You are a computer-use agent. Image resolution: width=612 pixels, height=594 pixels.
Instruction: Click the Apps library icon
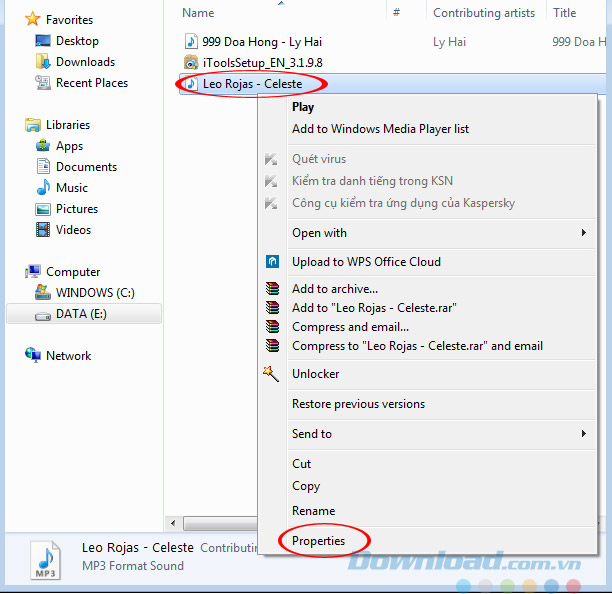[x=43, y=146]
